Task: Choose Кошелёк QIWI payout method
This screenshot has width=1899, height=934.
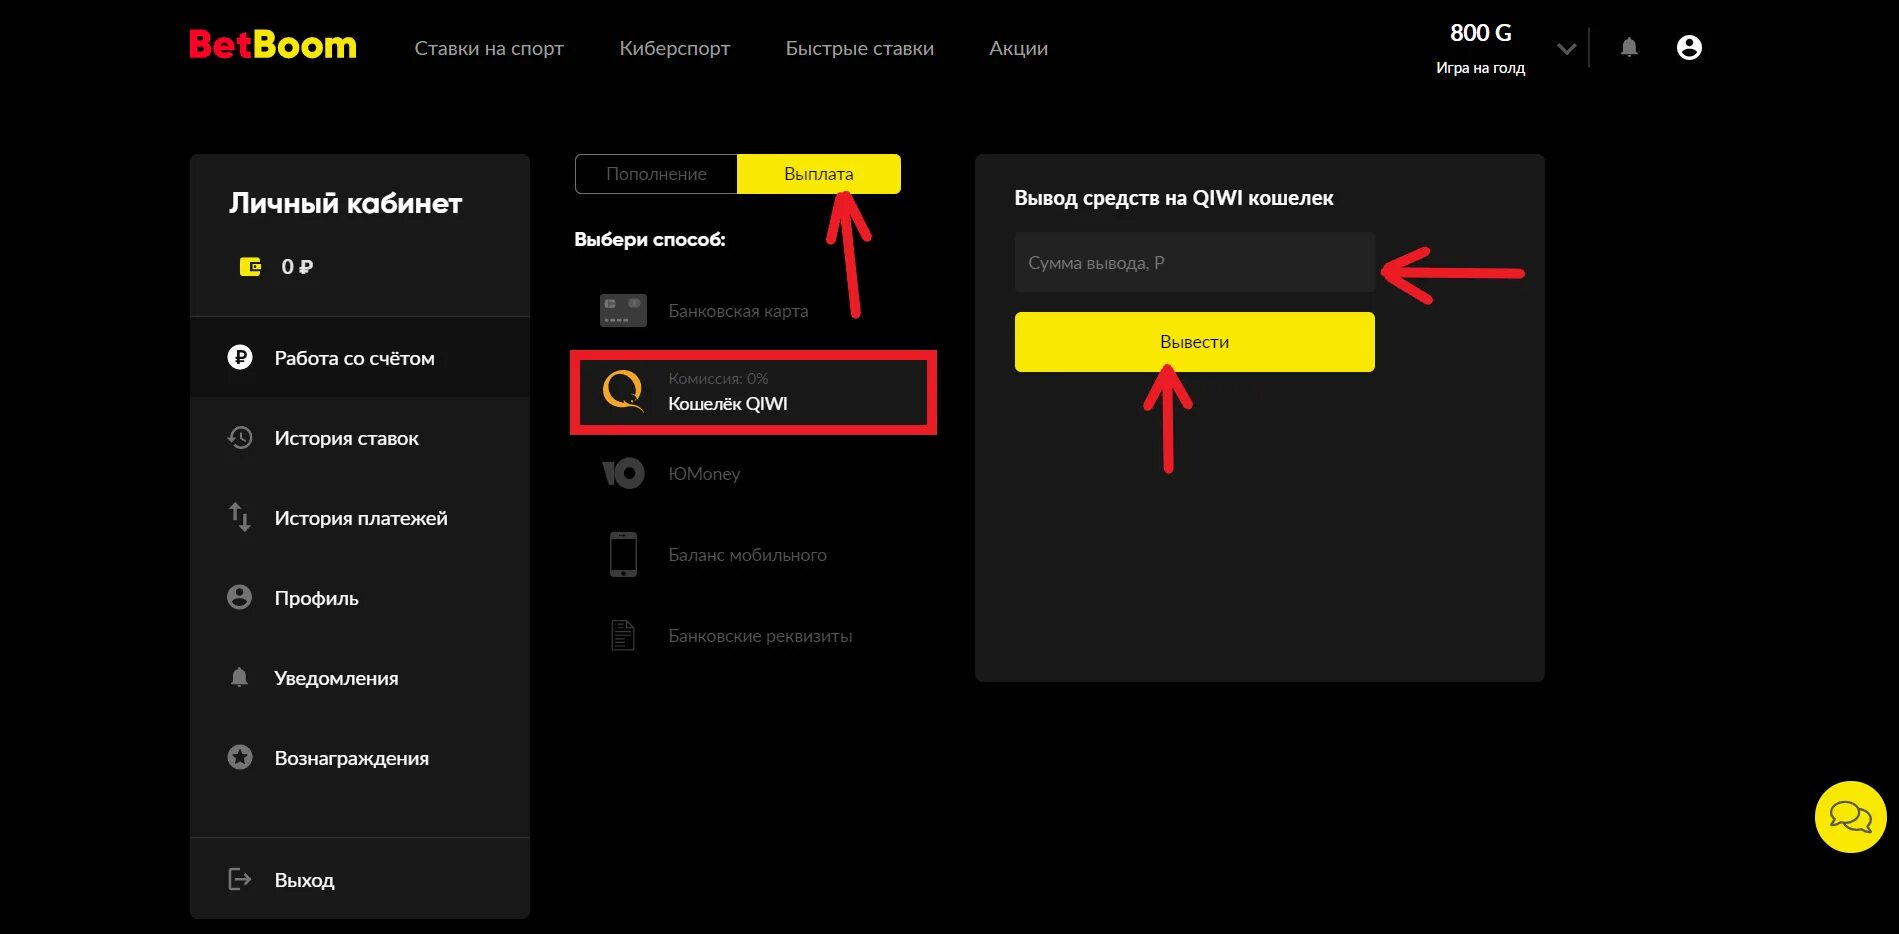Action: click(x=753, y=392)
